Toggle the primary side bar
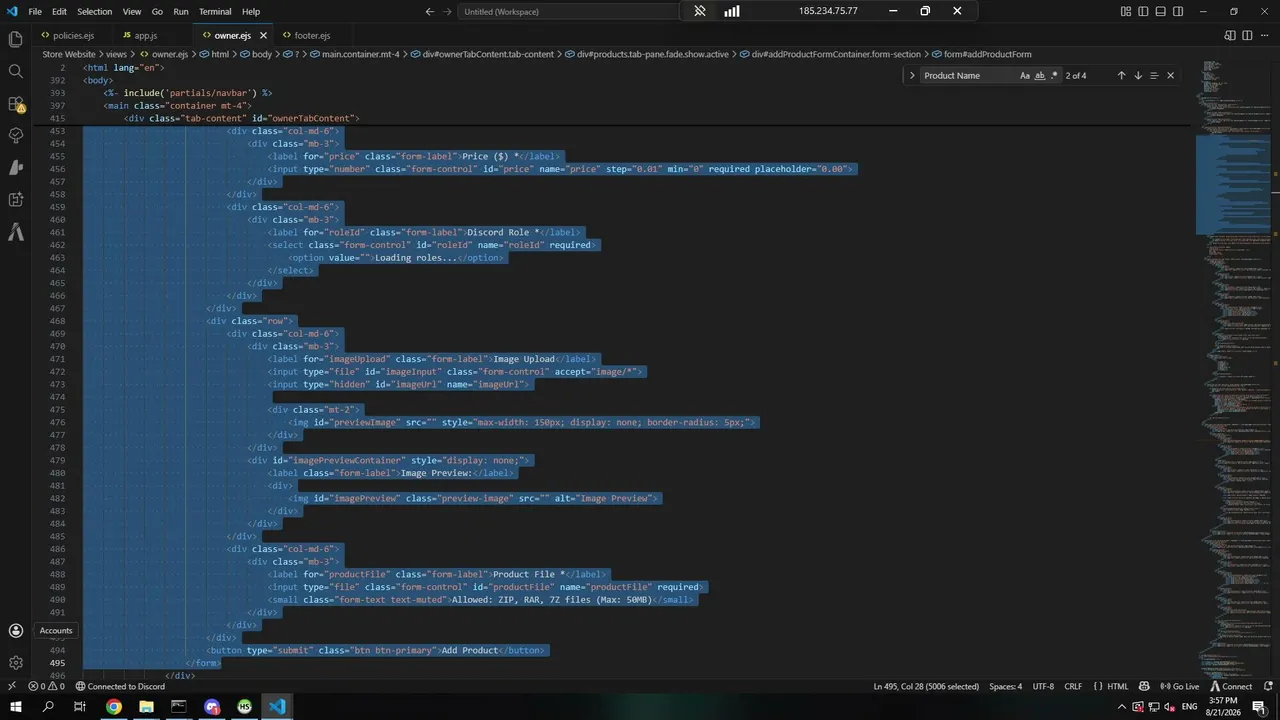1280x720 pixels. tap(1143, 12)
